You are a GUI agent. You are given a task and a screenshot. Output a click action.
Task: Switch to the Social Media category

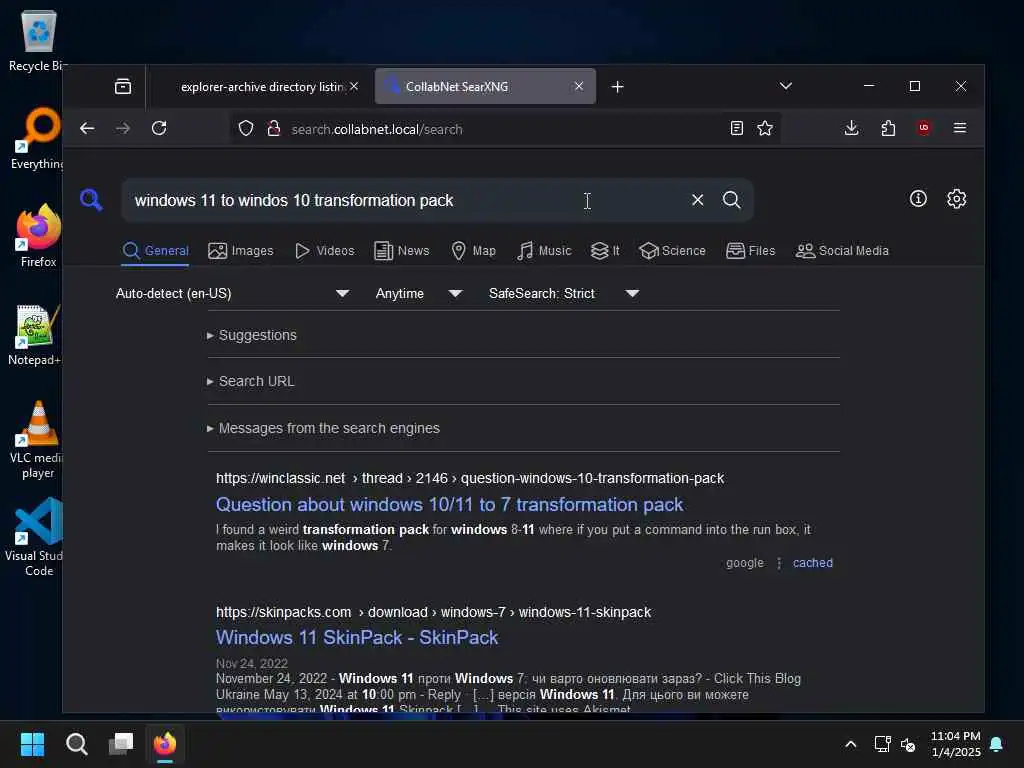(842, 251)
